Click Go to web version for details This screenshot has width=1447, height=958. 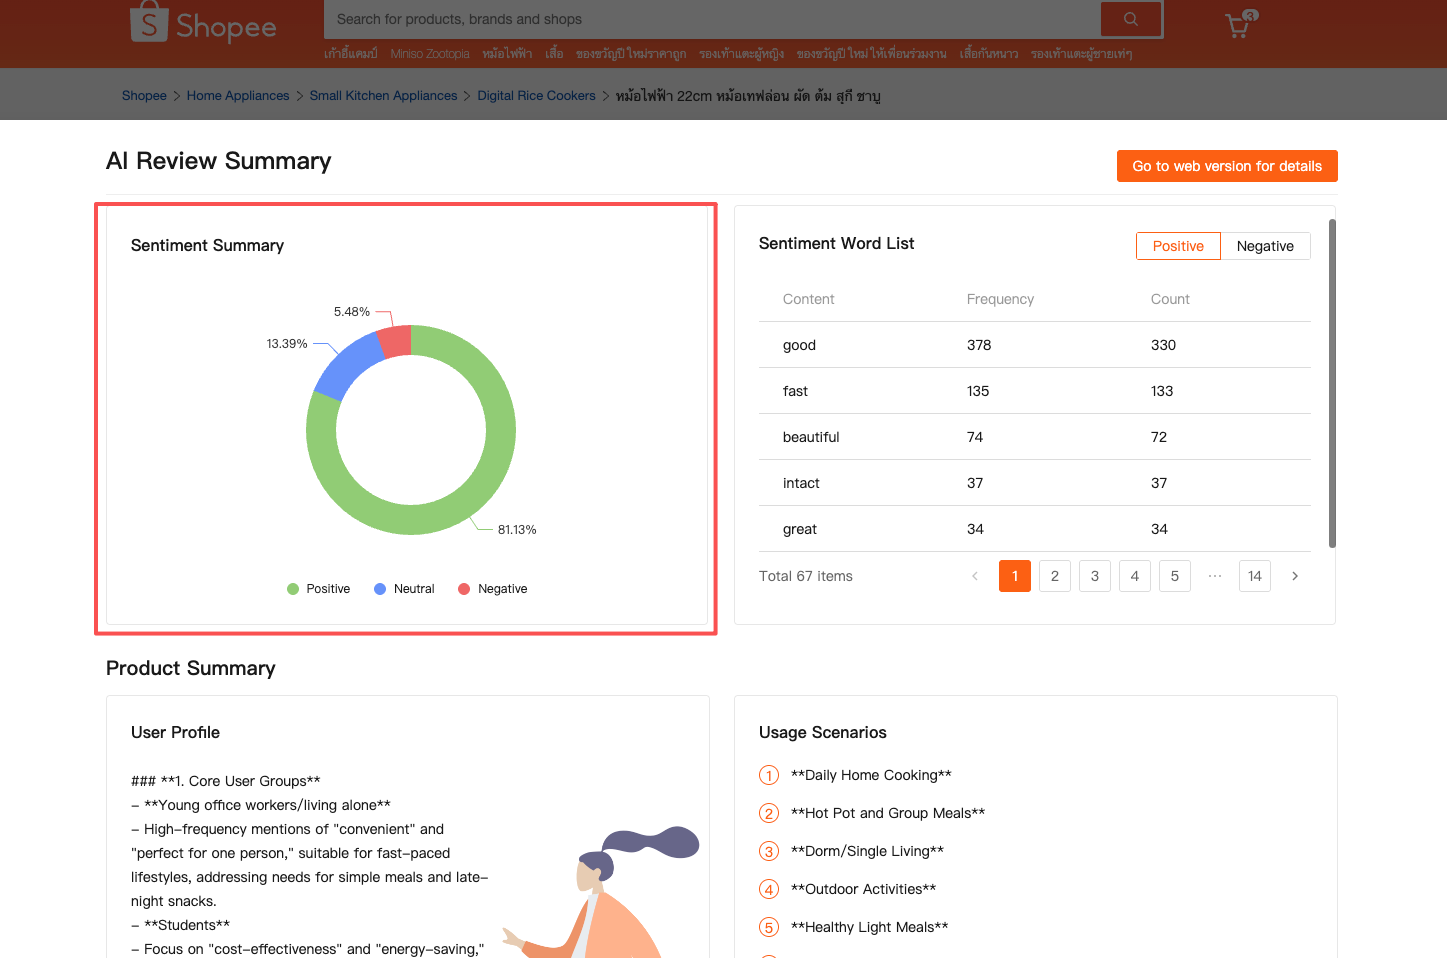coord(1227,166)
